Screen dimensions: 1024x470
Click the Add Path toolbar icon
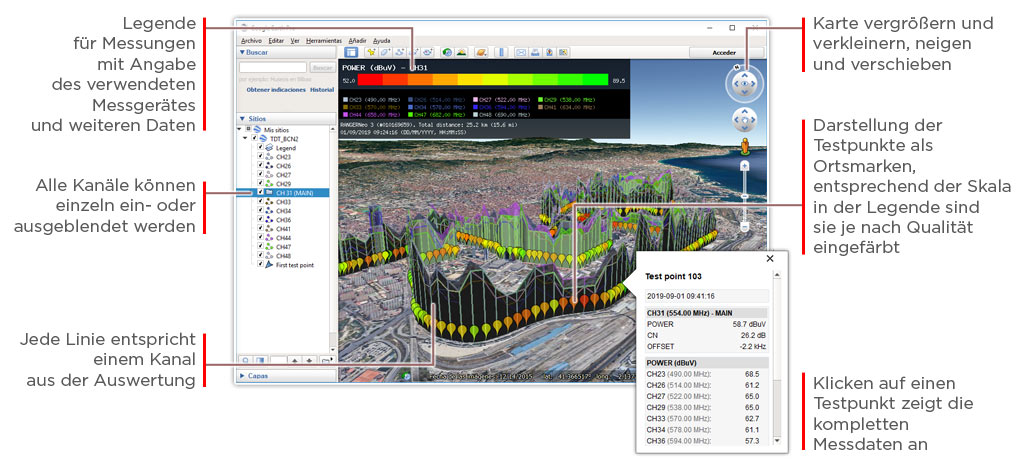[399, 52]
